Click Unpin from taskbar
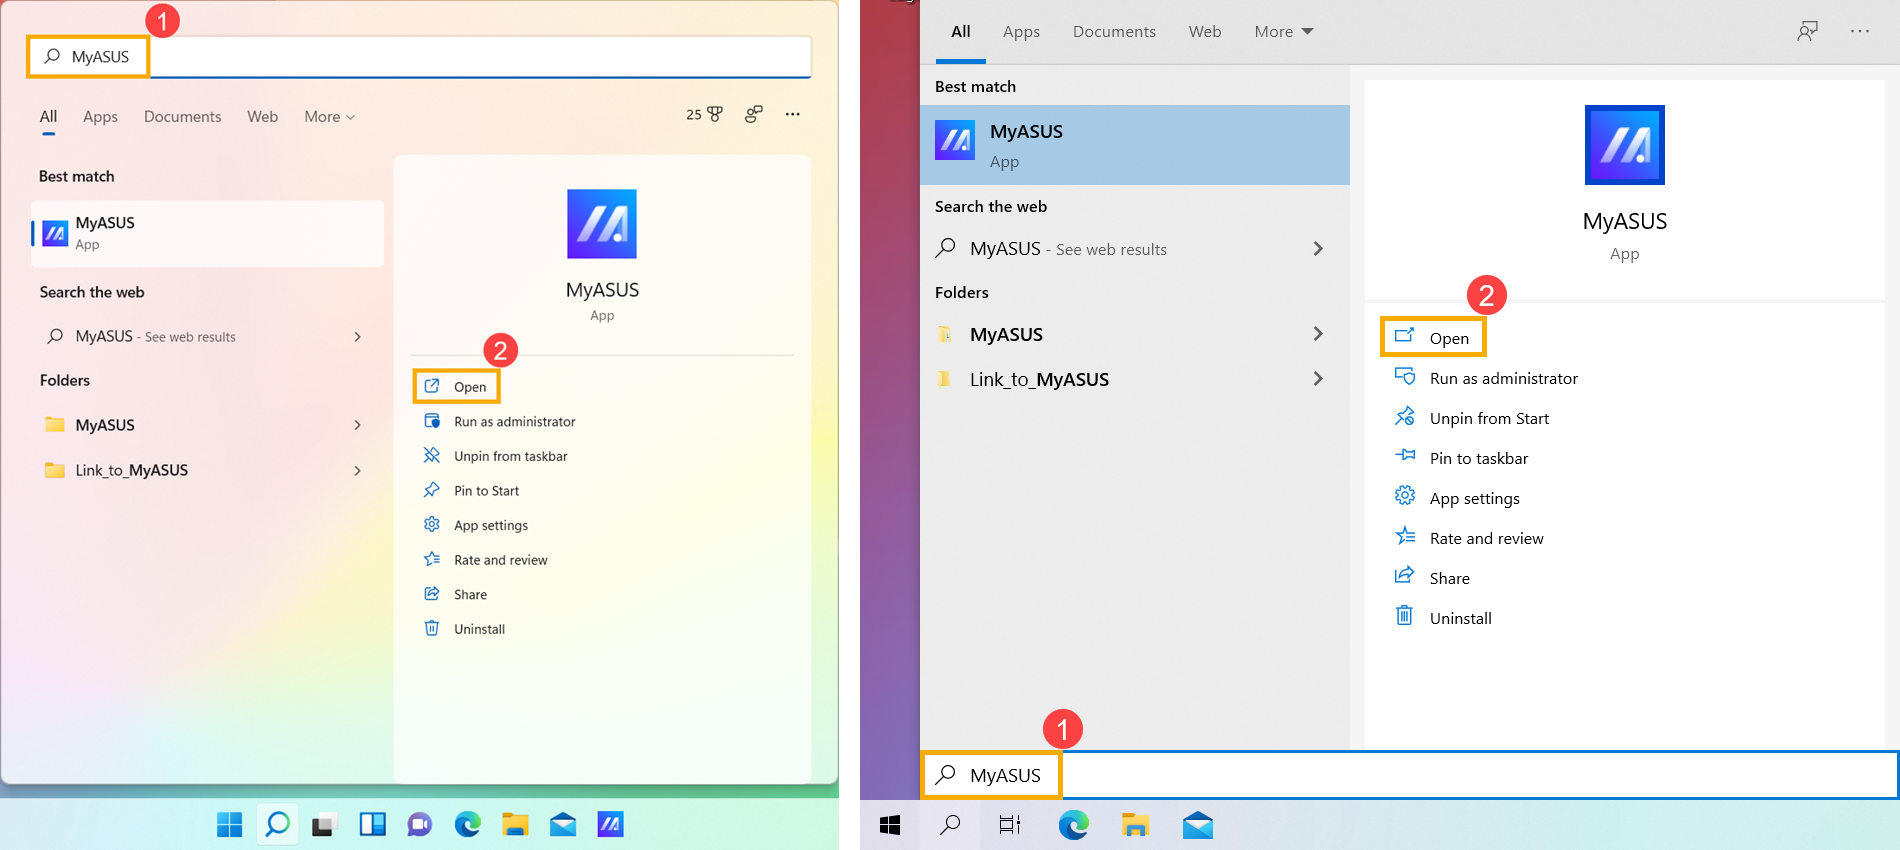The height and width of the screenshot is (850, 1900). [x=496, y=457]
